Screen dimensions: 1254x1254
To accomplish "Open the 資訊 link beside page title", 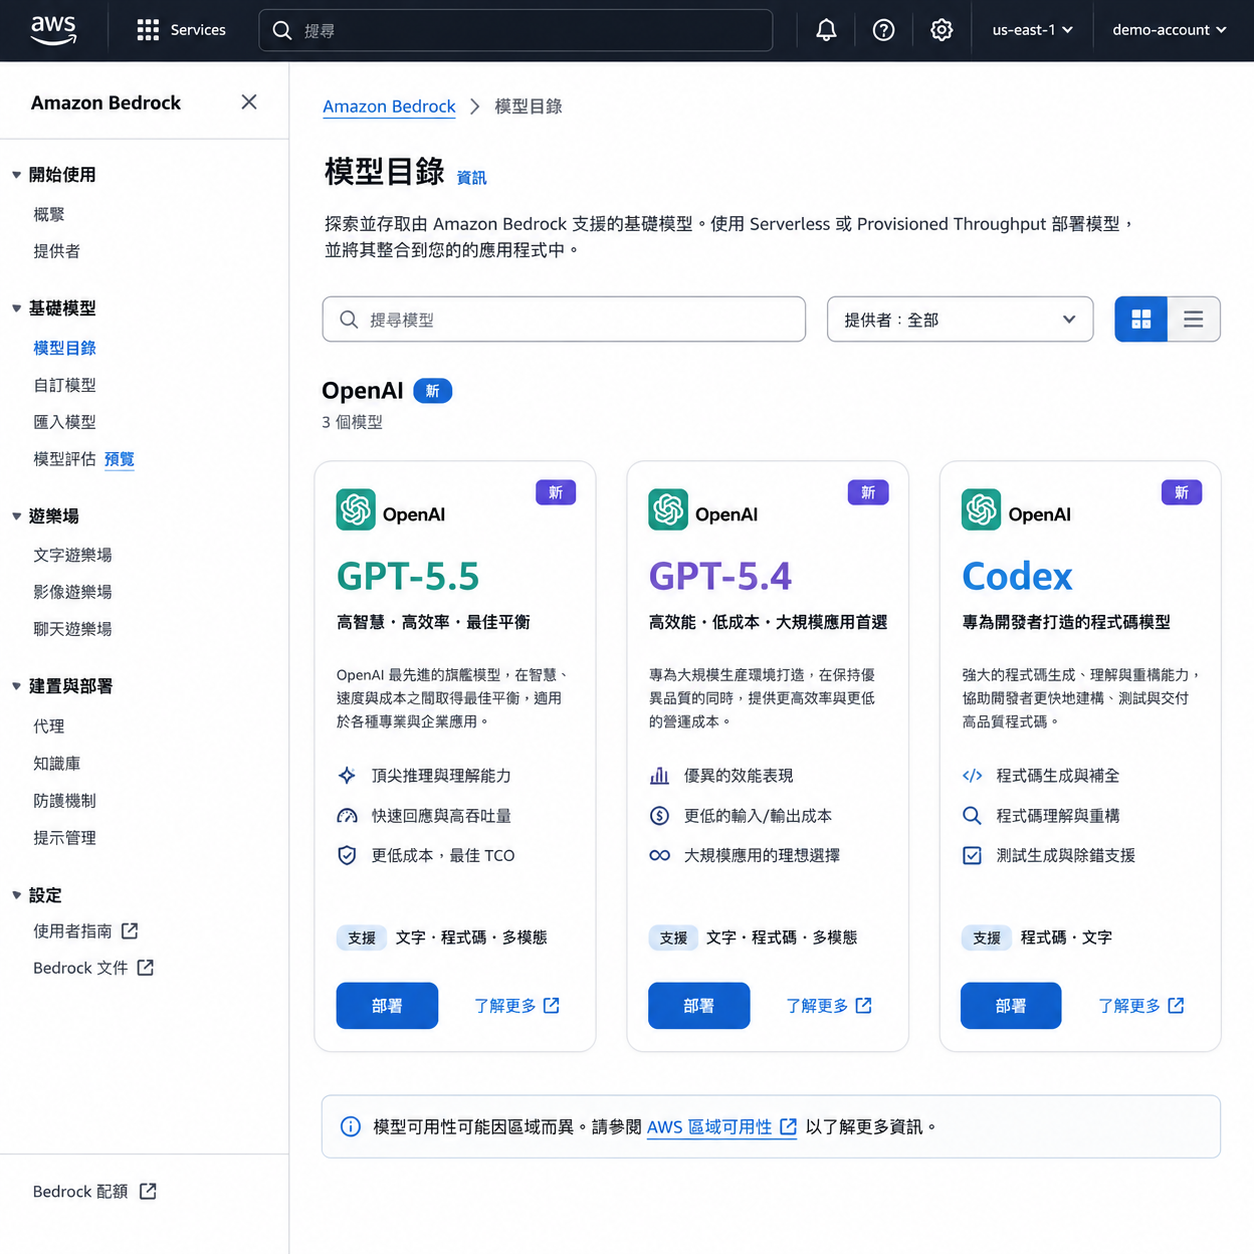I will click(471, 177).
